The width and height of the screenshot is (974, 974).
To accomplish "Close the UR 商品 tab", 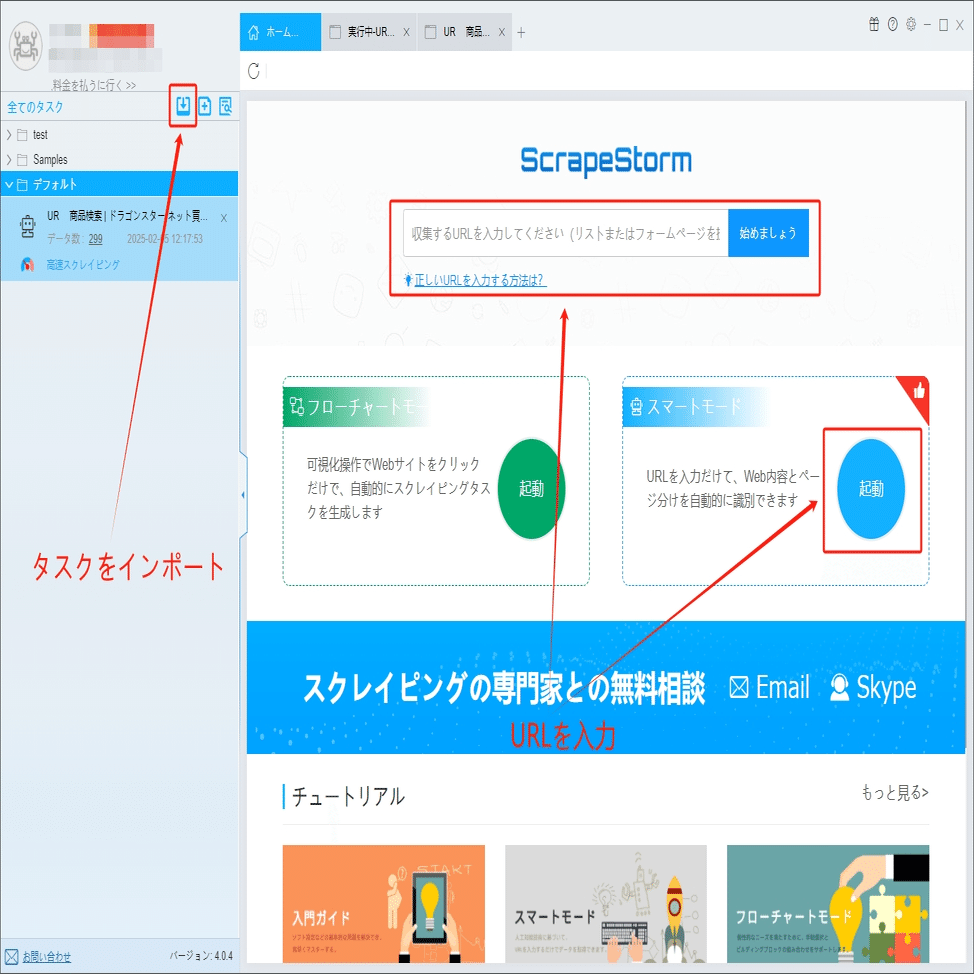I will coord(501,32).
